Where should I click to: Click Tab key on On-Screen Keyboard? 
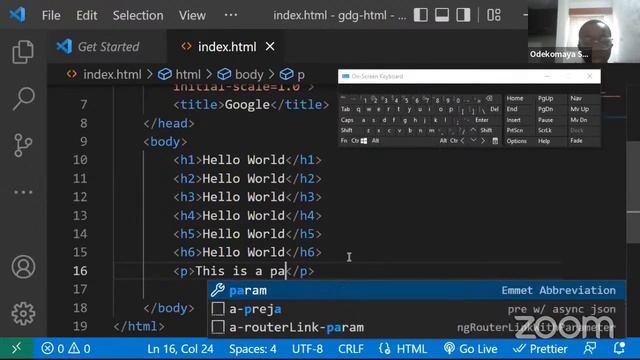(x=345, y=109)
